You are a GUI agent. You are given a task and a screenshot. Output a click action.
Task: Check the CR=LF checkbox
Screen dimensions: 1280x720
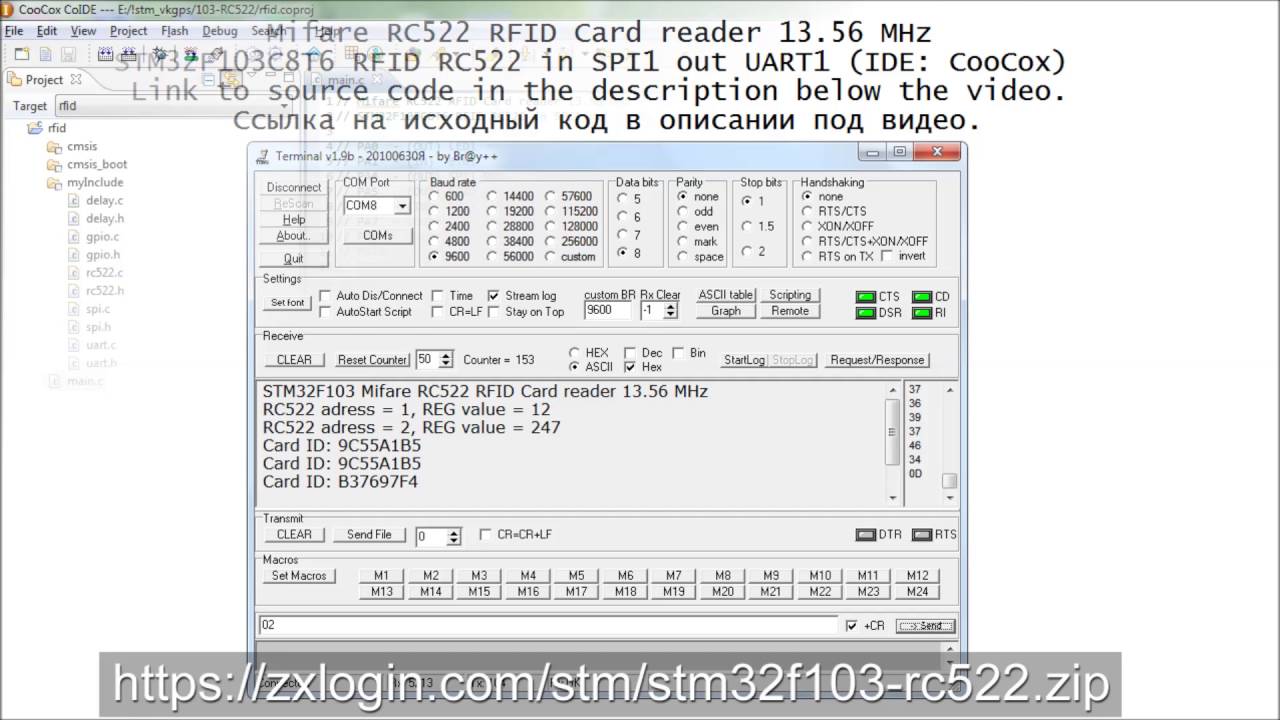pyautogui.click(x=438, y=312)
